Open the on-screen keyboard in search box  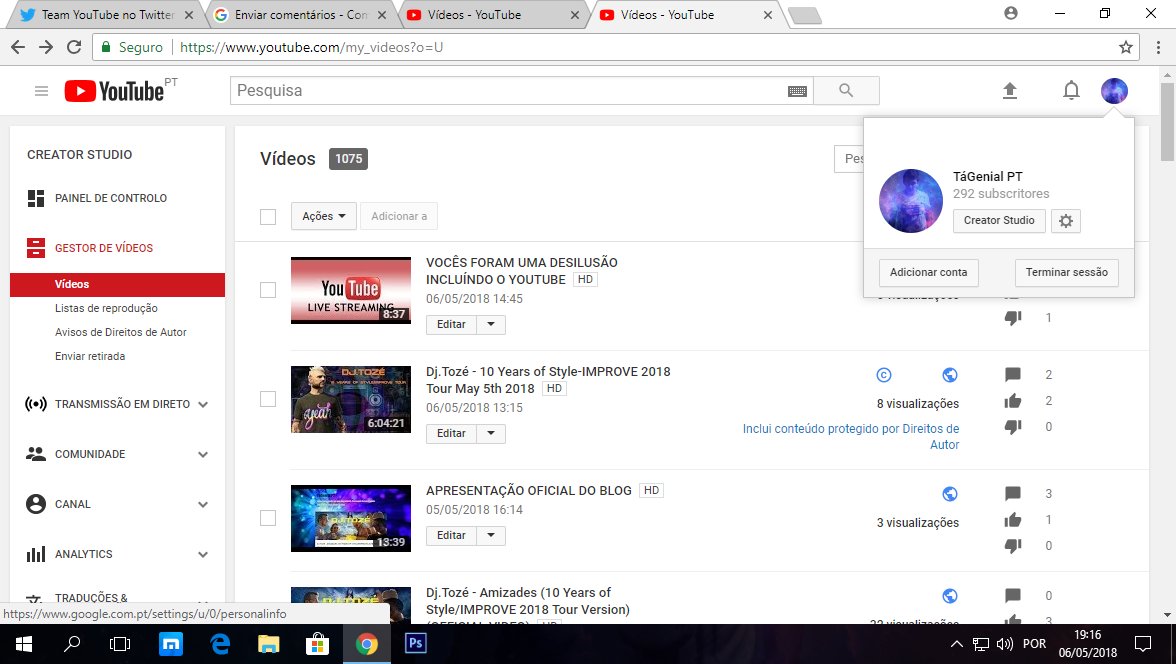click(x=797, y=91)
